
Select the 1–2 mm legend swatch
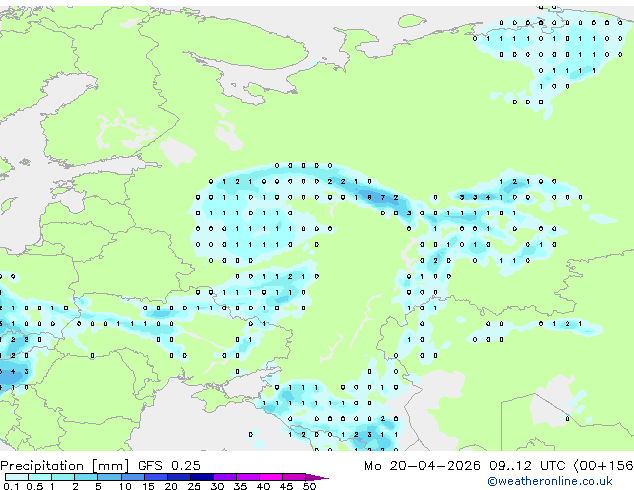(63, 477)
